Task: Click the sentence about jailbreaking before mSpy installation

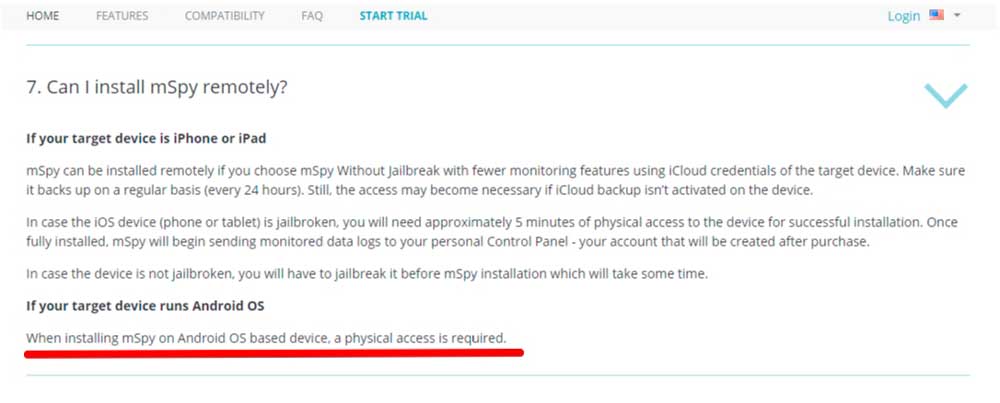Action: (x=367, y=274)
